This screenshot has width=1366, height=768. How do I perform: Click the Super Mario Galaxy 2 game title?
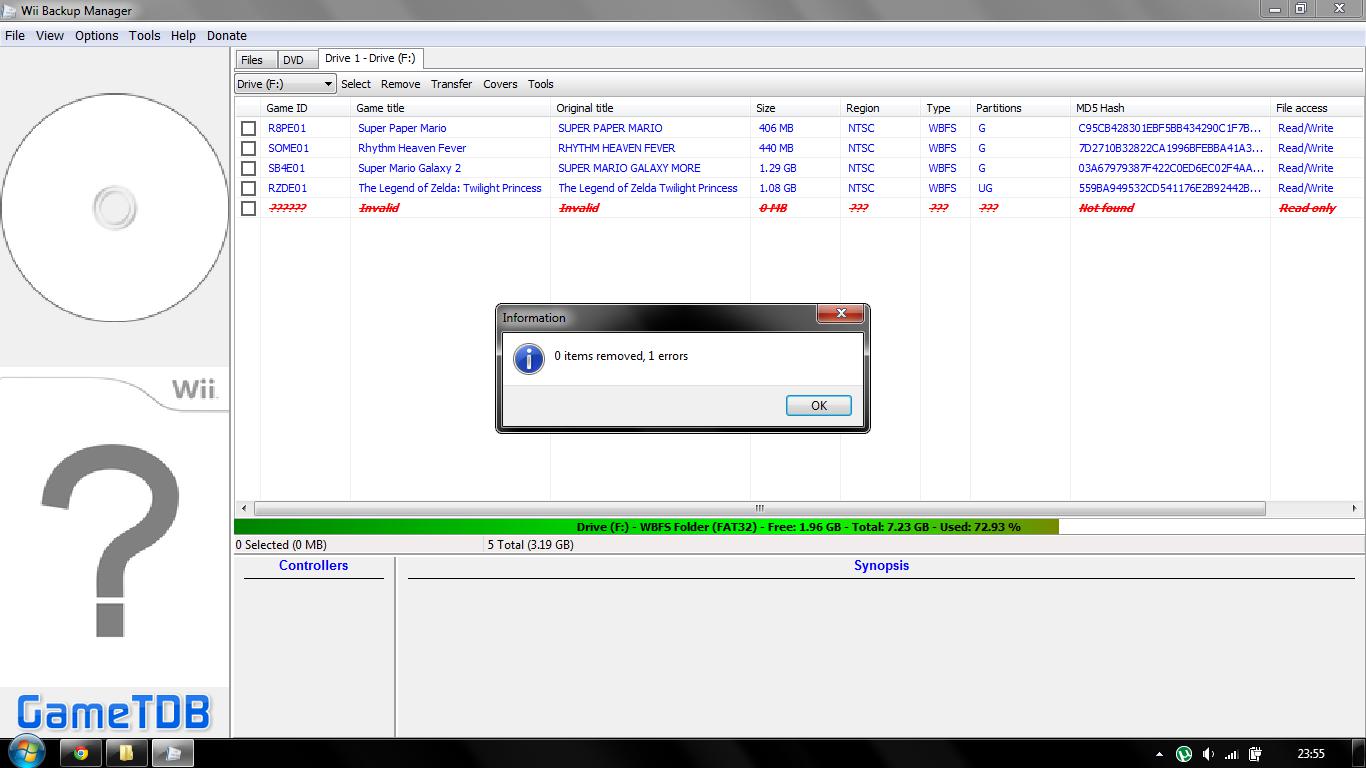click(409, 168)
